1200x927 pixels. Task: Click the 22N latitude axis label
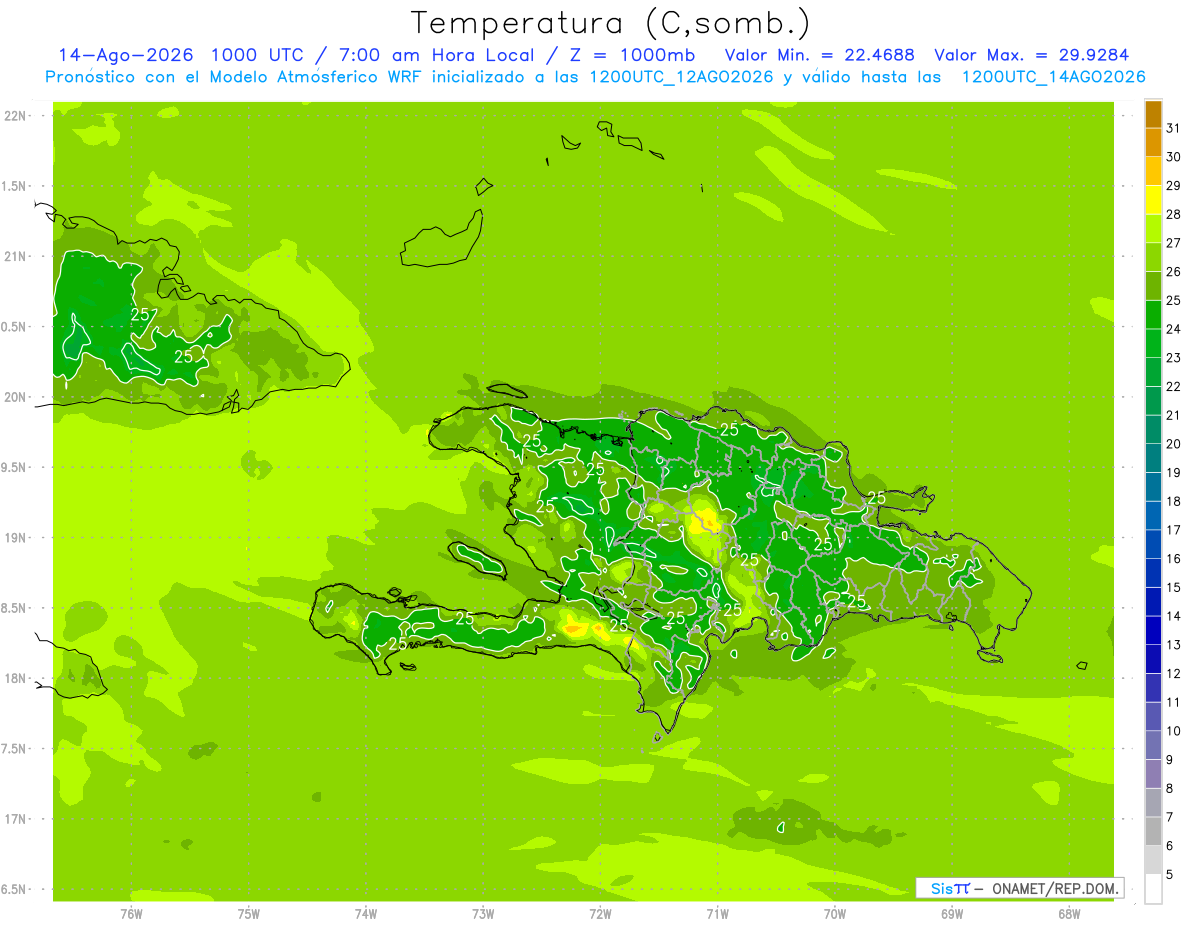click(15, 116)
